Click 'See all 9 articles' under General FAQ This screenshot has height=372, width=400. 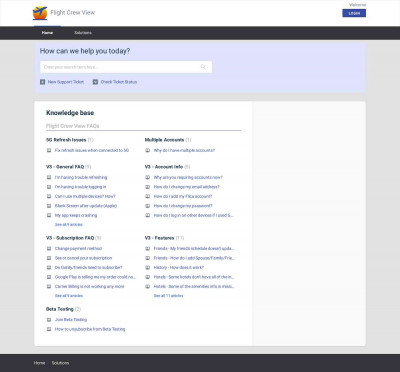(x=69, y=225)
